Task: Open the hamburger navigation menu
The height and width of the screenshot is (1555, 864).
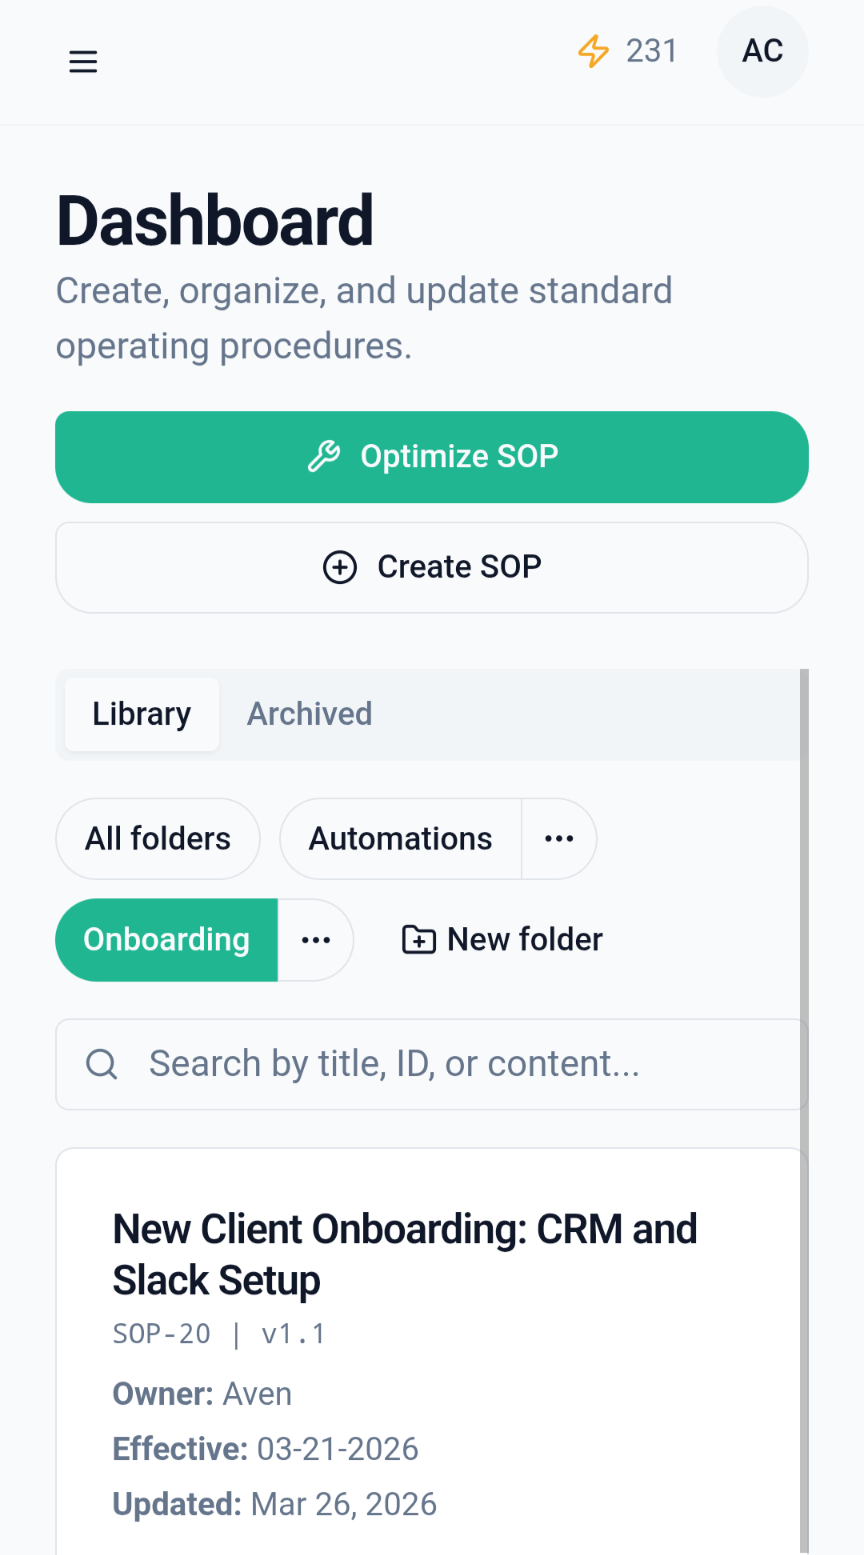Action: (x=83, y=62)
